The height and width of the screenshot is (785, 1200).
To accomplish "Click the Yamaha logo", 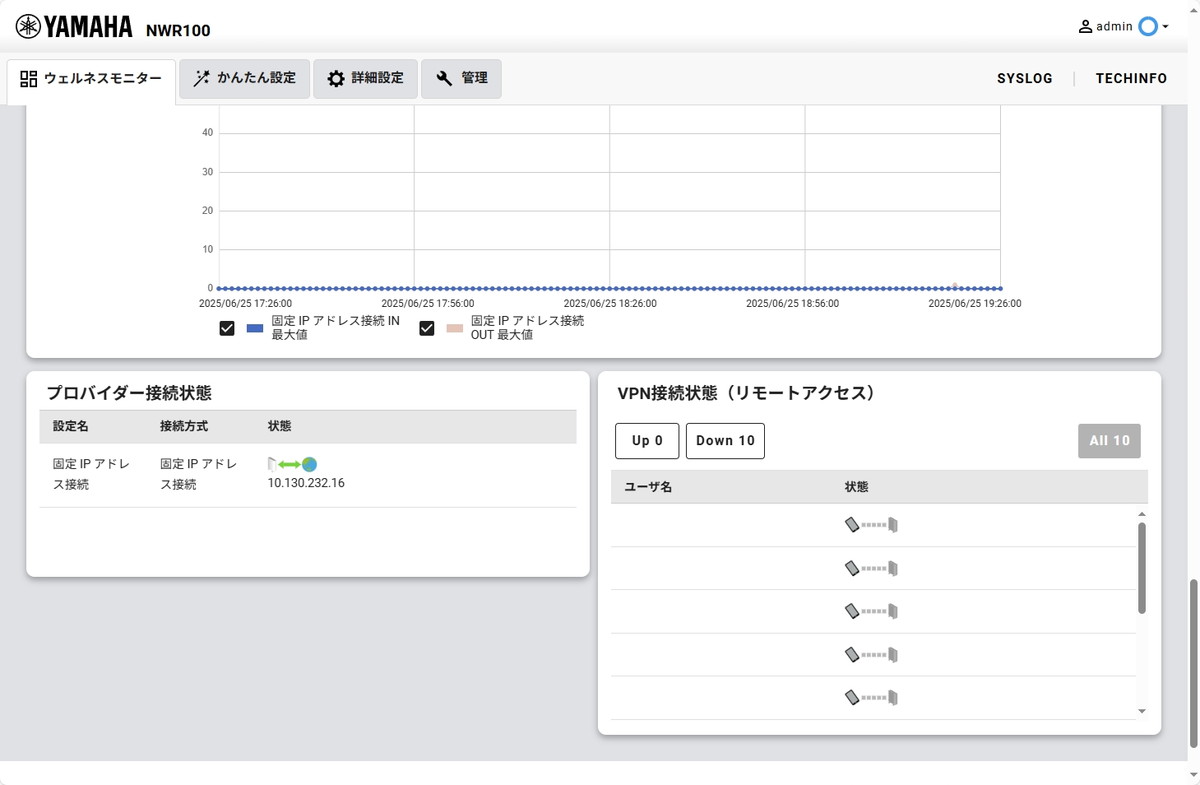I will 74,27.
